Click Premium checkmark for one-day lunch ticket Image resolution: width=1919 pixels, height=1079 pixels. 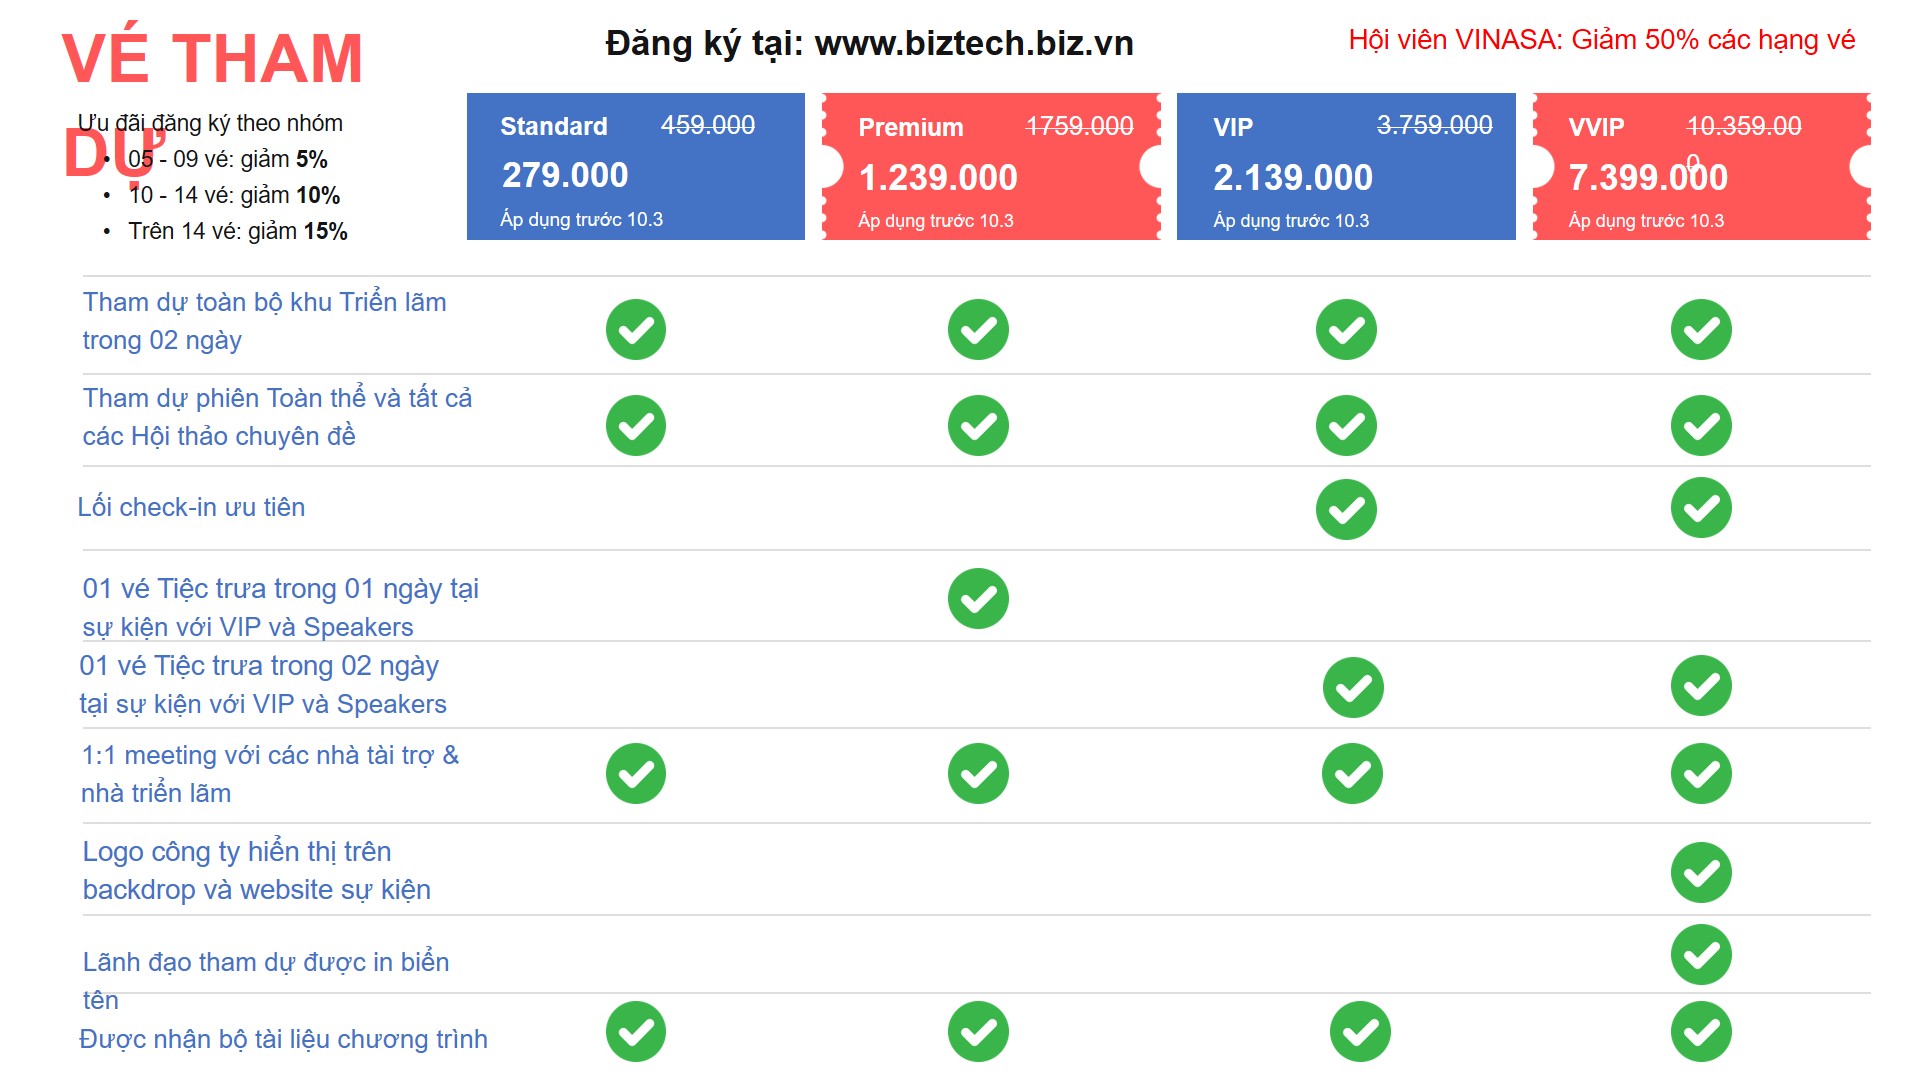[978, 599]
